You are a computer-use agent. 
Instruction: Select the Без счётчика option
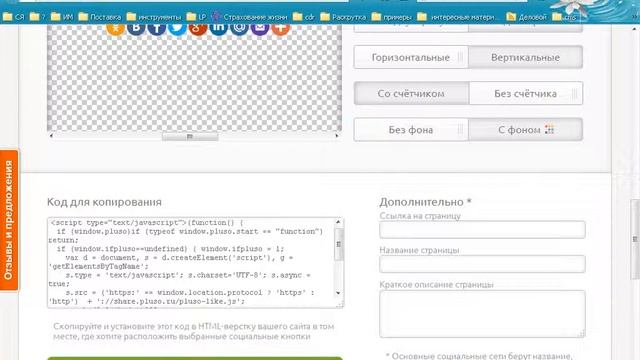pyautogui.click(x=526, y=93)
